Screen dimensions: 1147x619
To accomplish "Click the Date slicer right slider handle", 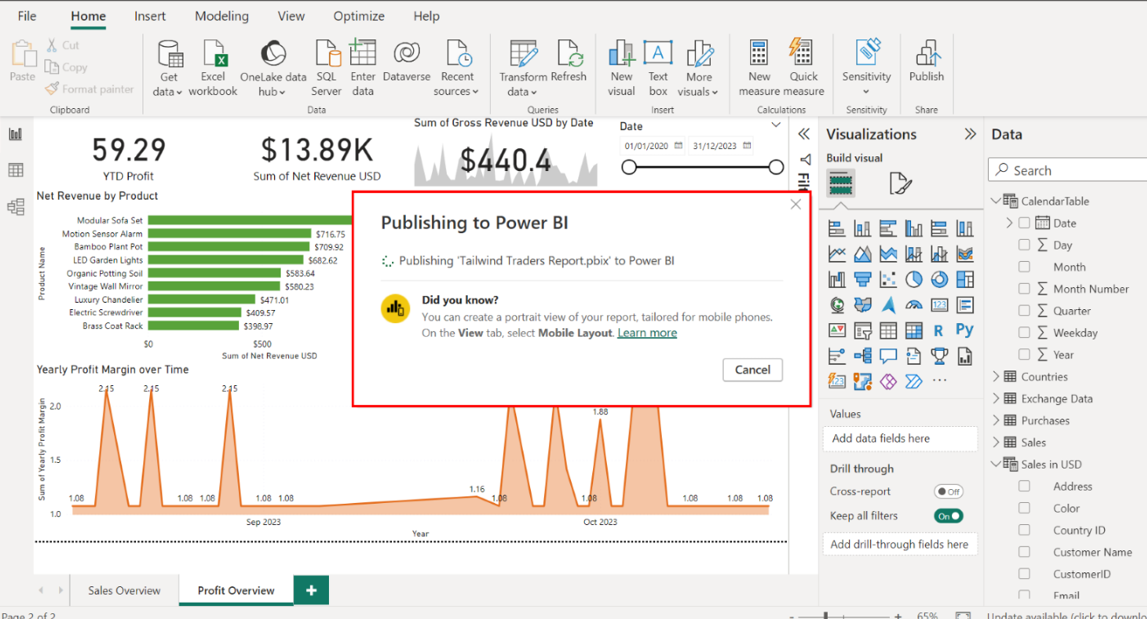I will pos(776,167).
